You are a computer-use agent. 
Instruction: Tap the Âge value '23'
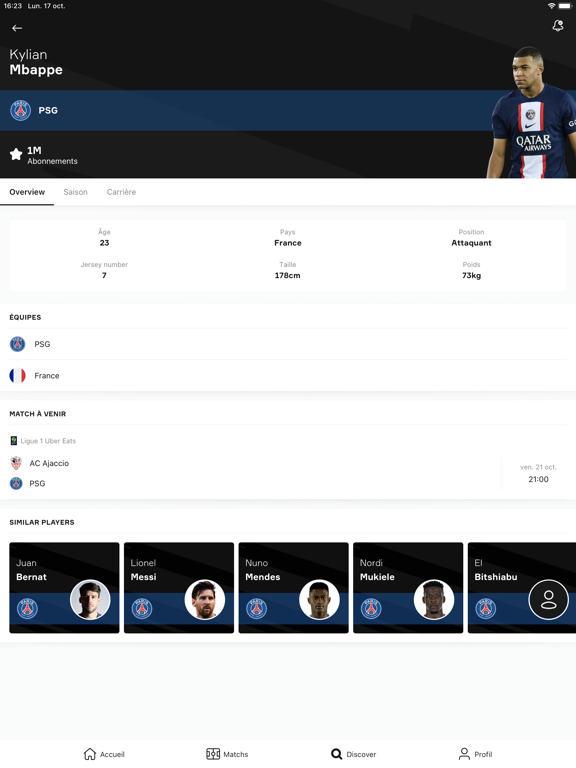point(104,243)
